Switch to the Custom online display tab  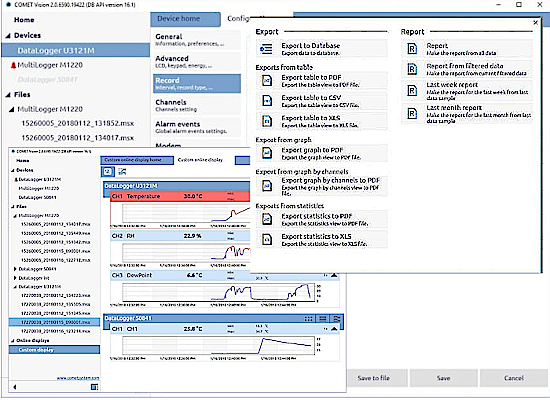(x=200, y=160)
